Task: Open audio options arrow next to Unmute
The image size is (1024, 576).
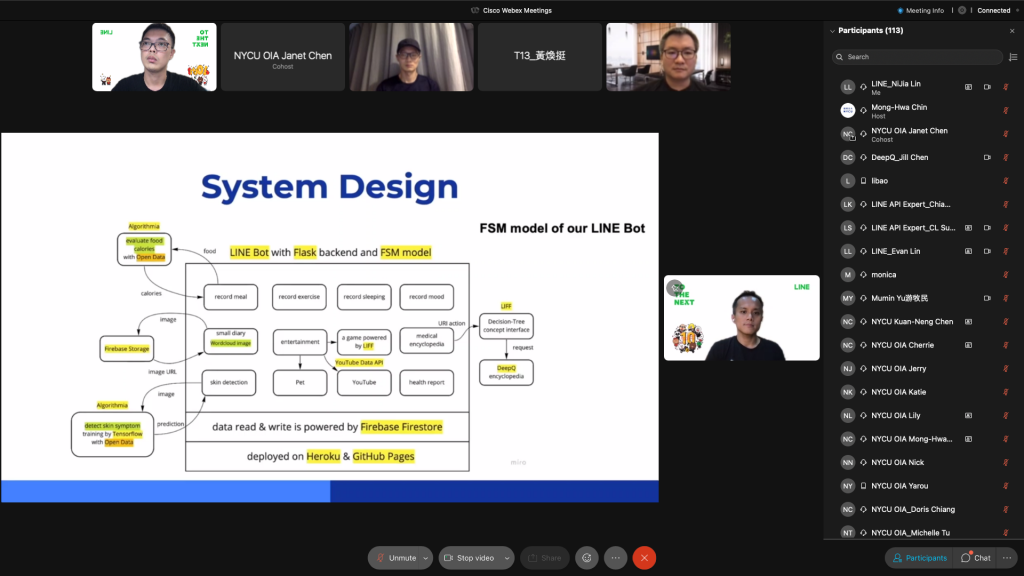Action: click(x=426, y=558)
